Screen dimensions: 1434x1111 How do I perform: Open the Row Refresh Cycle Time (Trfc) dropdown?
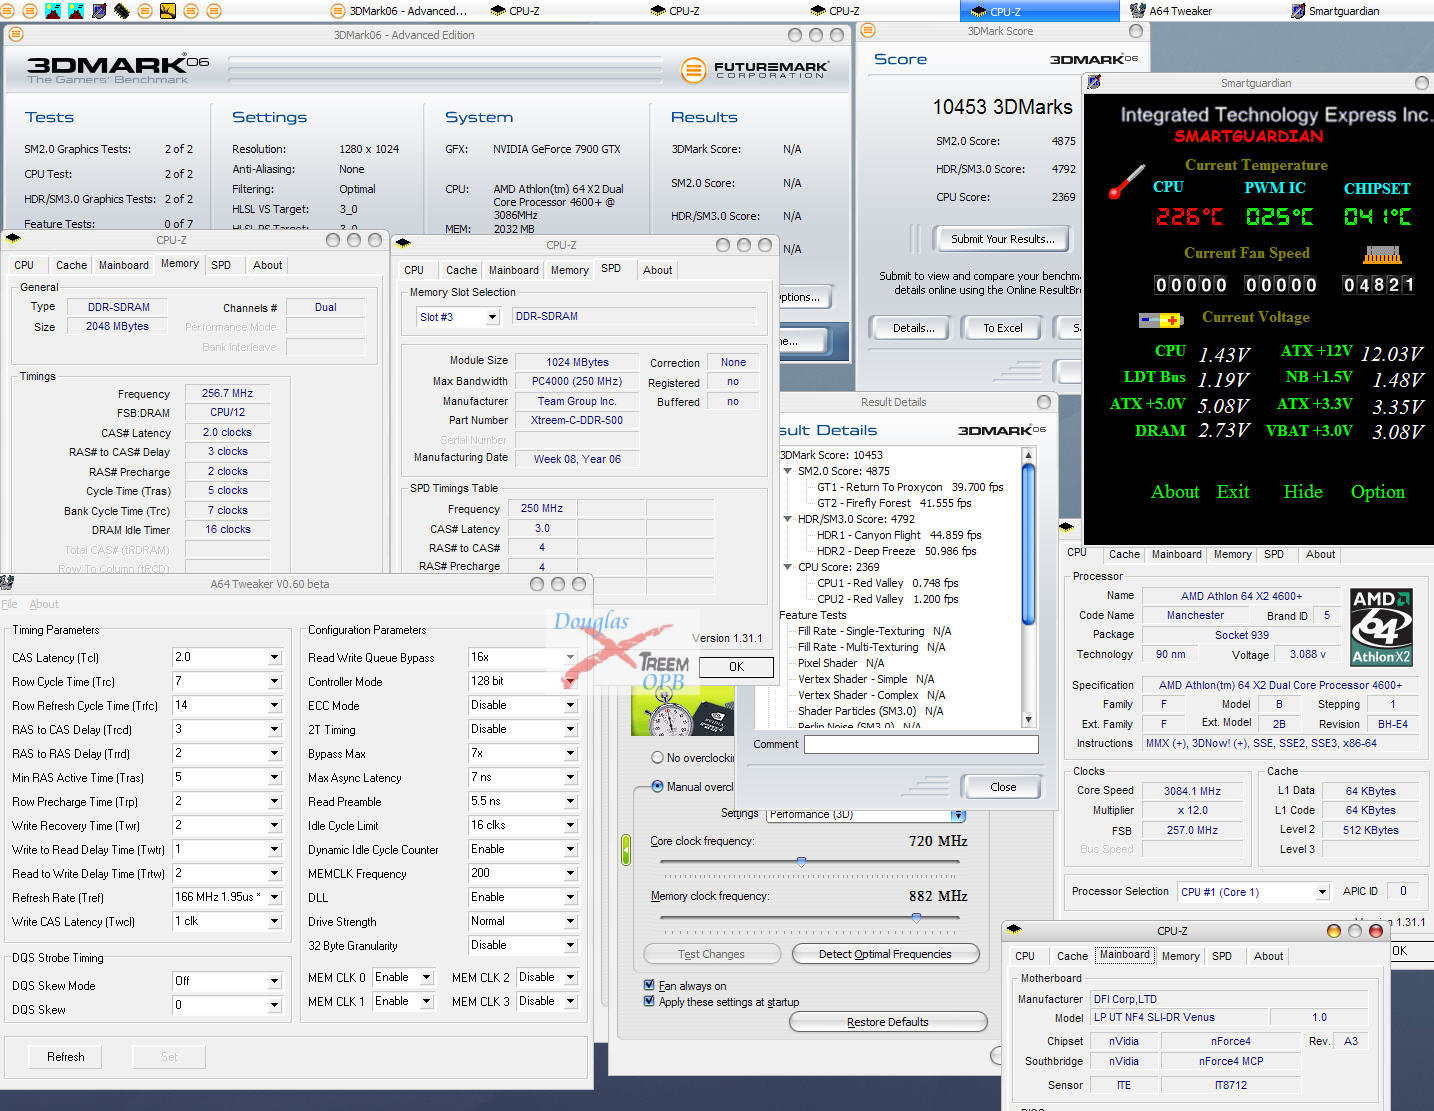pyautogui.click(x=274, y=705)
